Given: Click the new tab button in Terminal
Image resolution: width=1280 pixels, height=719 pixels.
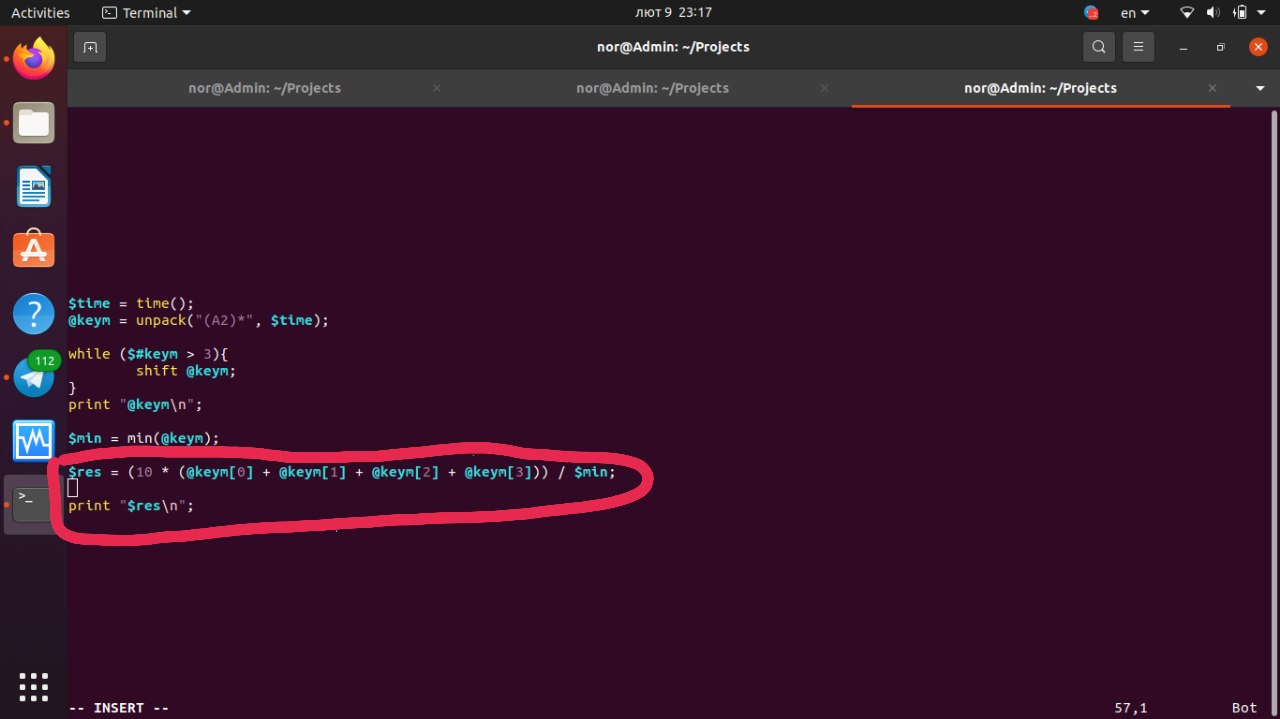Looking at the screenshot, I should point(90,47).
